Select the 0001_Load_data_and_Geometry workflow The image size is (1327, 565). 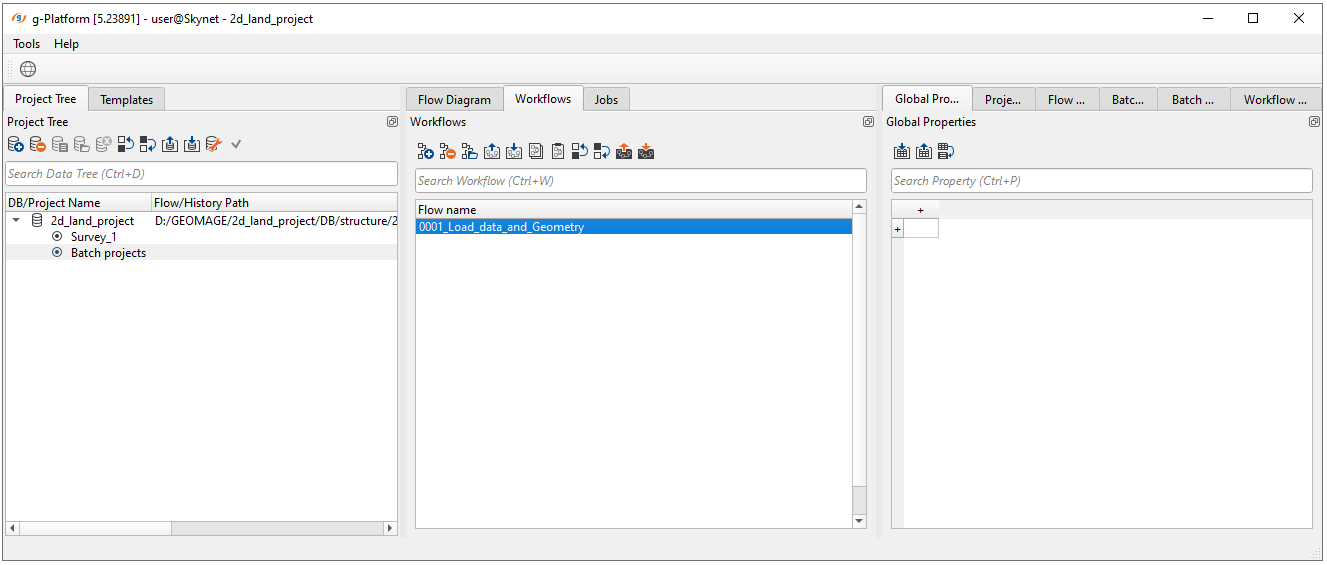point(502,227)
